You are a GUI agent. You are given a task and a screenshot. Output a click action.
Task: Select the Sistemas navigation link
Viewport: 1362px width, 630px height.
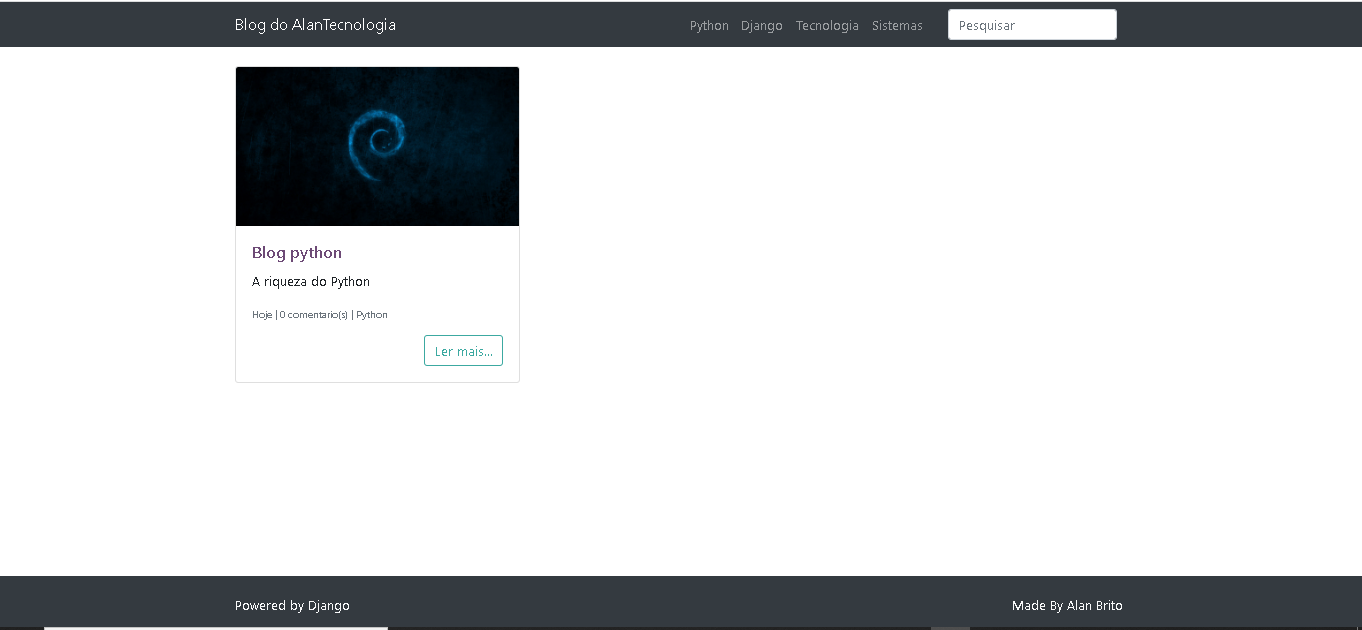click(897, 25)
